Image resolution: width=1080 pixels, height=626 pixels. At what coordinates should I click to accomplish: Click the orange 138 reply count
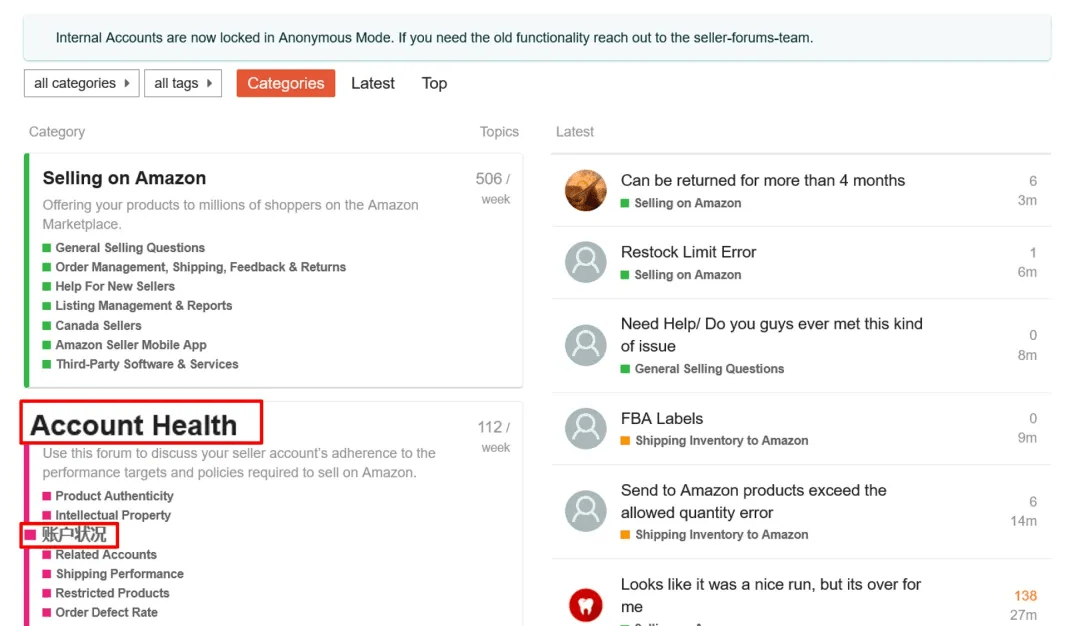pyautogui.click(x=1025, y=596)
